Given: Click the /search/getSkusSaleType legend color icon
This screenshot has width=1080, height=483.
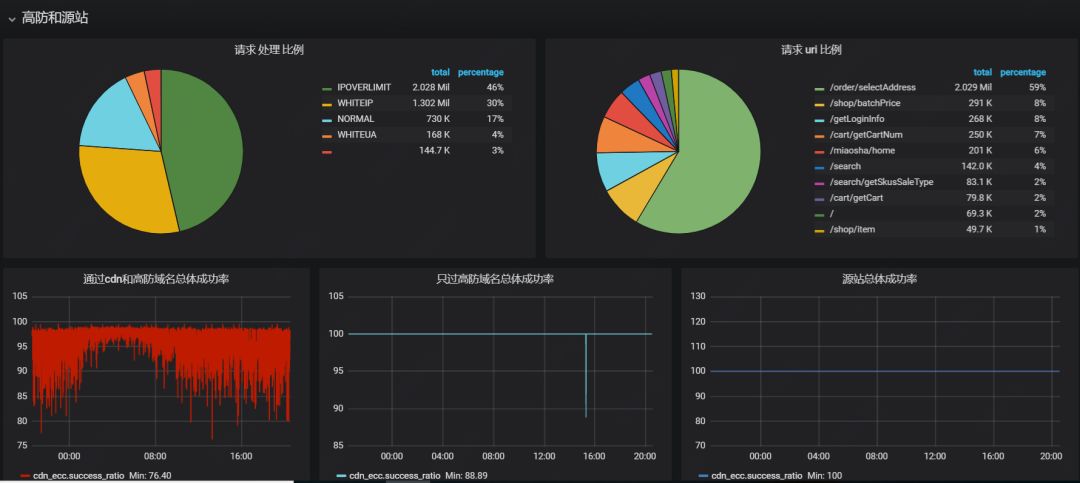Looking at the screenshot, I should pyautogui.click(x=819, y=183).
